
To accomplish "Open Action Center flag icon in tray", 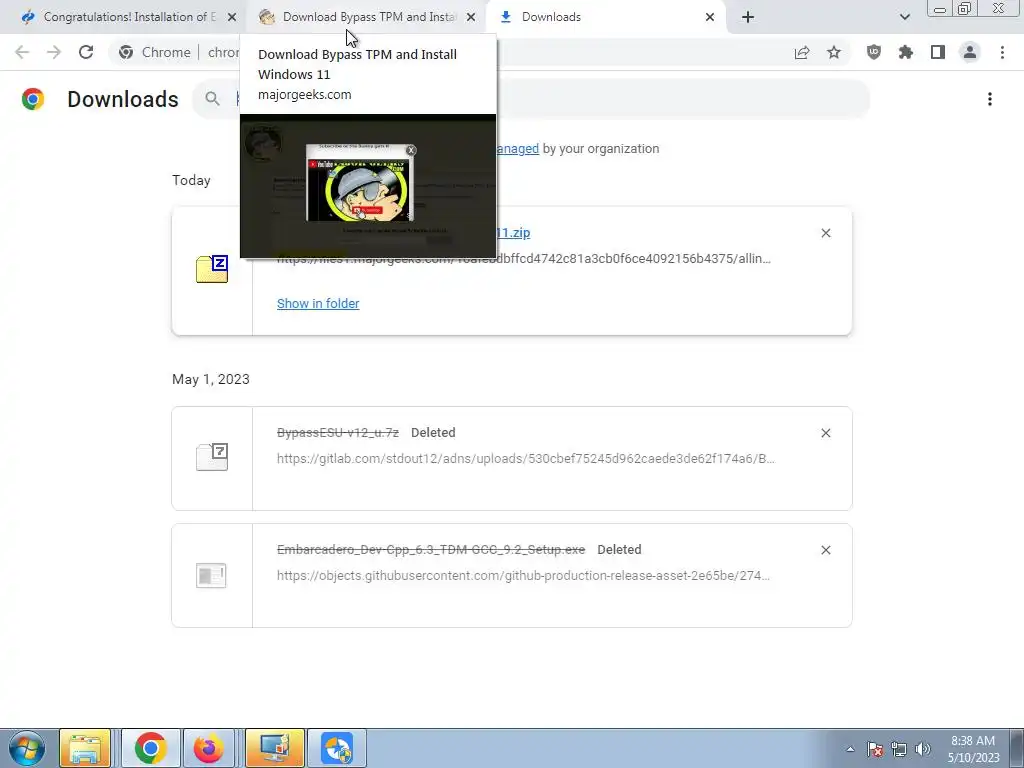I will [x=875, y=749].
